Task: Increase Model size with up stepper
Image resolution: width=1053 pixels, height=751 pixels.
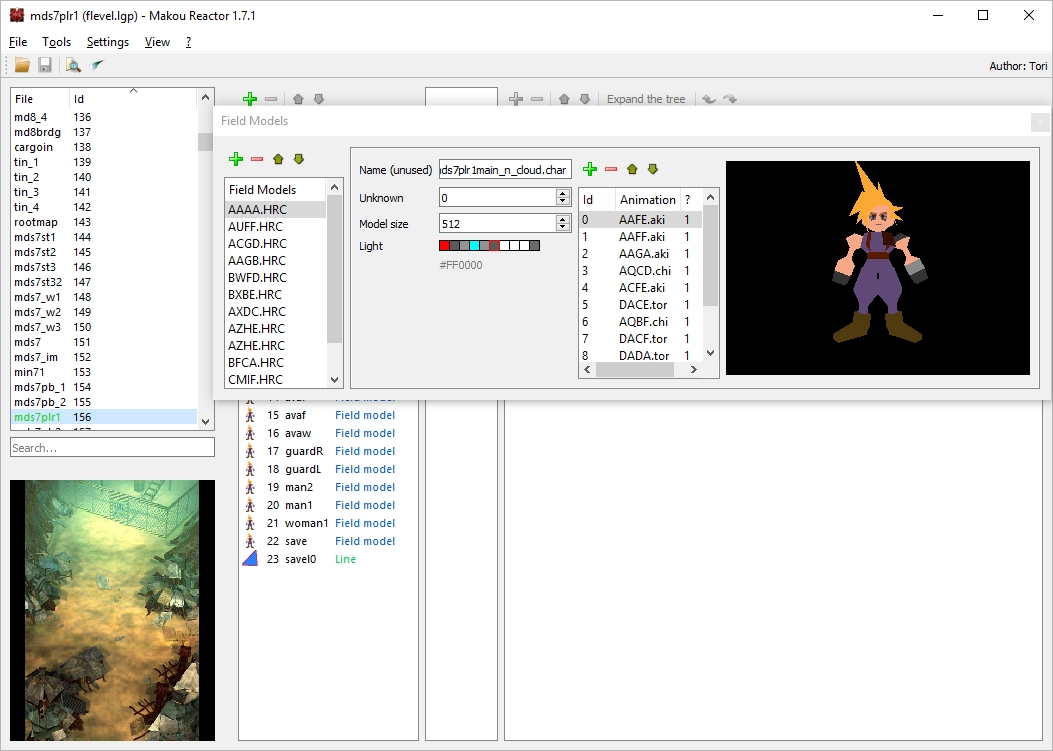Action: (x=562, y=219)
